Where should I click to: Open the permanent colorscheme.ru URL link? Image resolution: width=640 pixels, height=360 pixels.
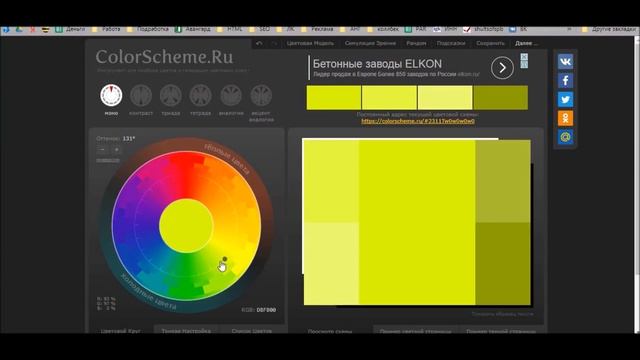(x=418, y=121)
